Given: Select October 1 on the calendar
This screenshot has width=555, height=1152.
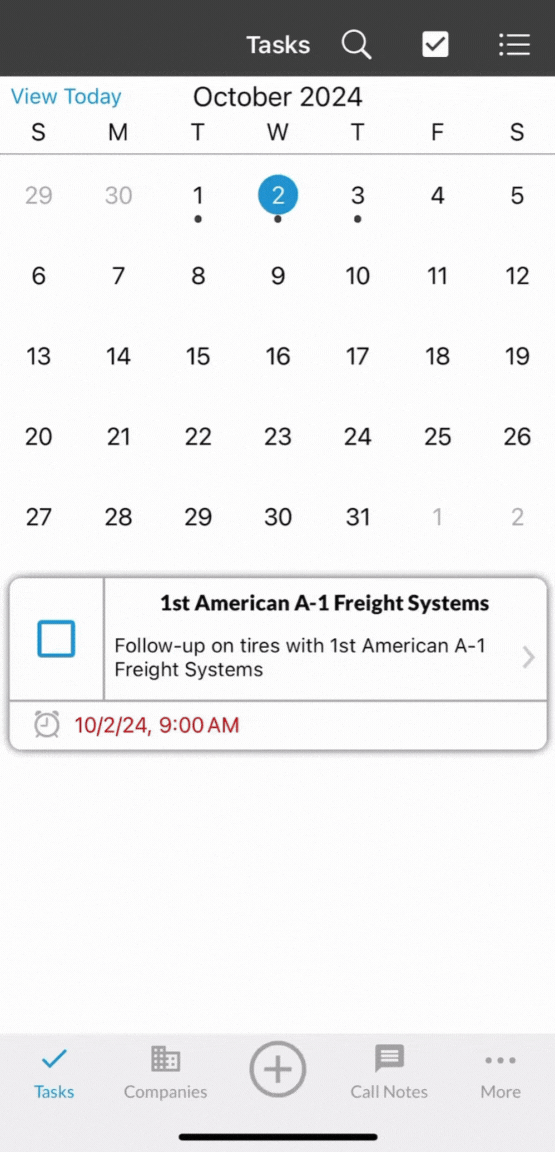Looking at the screenshot, I should click(198, 195).
